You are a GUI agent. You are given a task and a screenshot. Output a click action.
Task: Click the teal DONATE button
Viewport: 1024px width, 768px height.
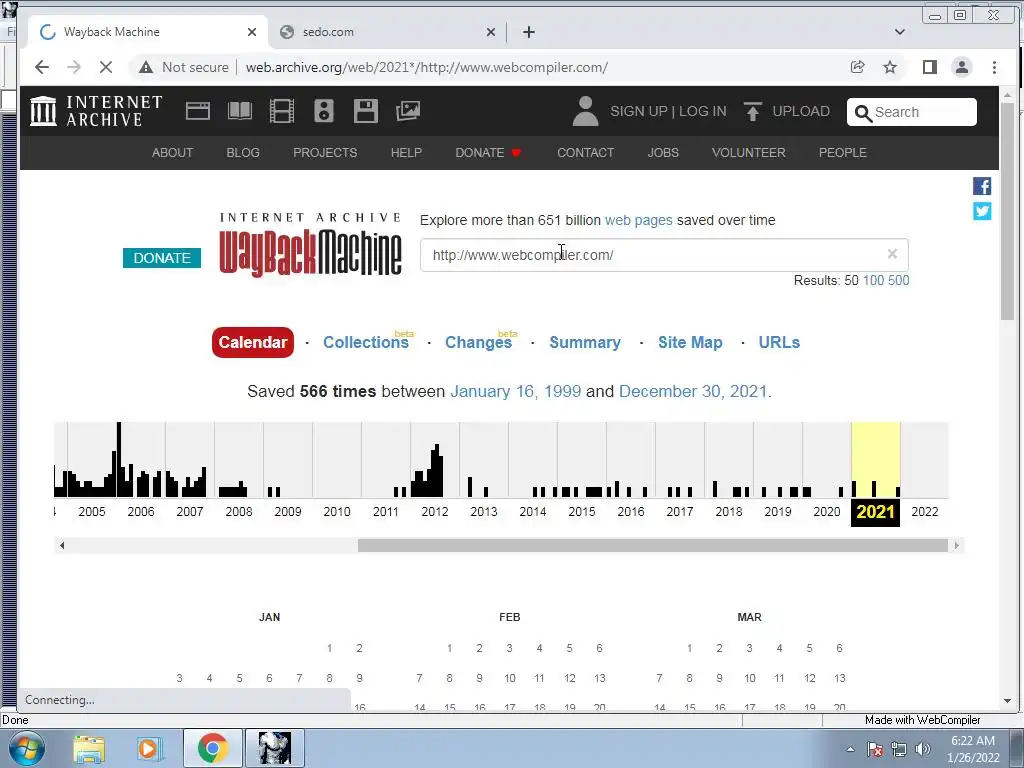pyautogui.click(x=162, y=258)
